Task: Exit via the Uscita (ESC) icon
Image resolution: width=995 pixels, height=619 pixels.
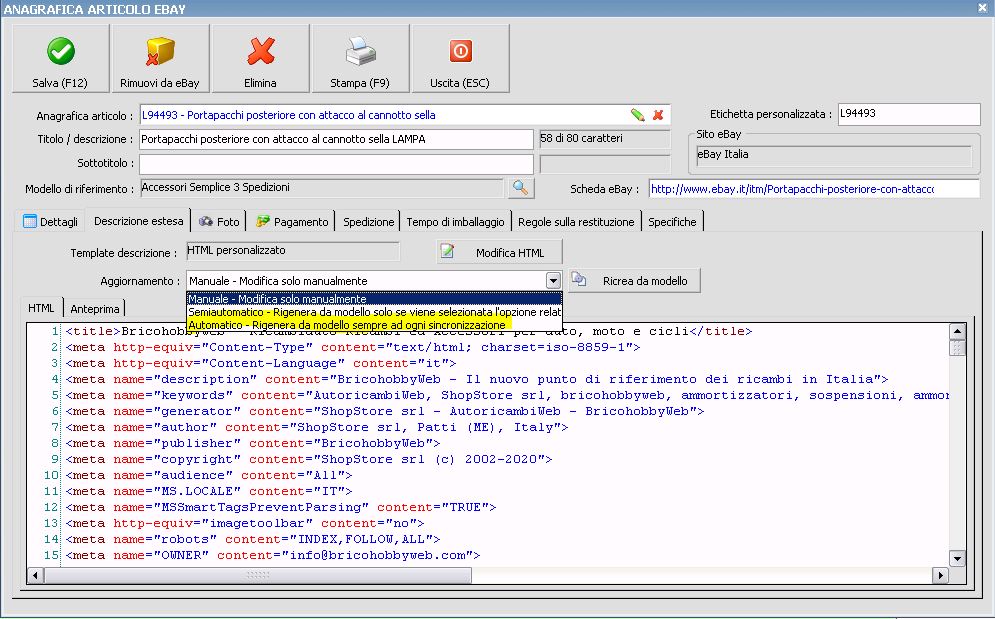Action: point(460,59)
